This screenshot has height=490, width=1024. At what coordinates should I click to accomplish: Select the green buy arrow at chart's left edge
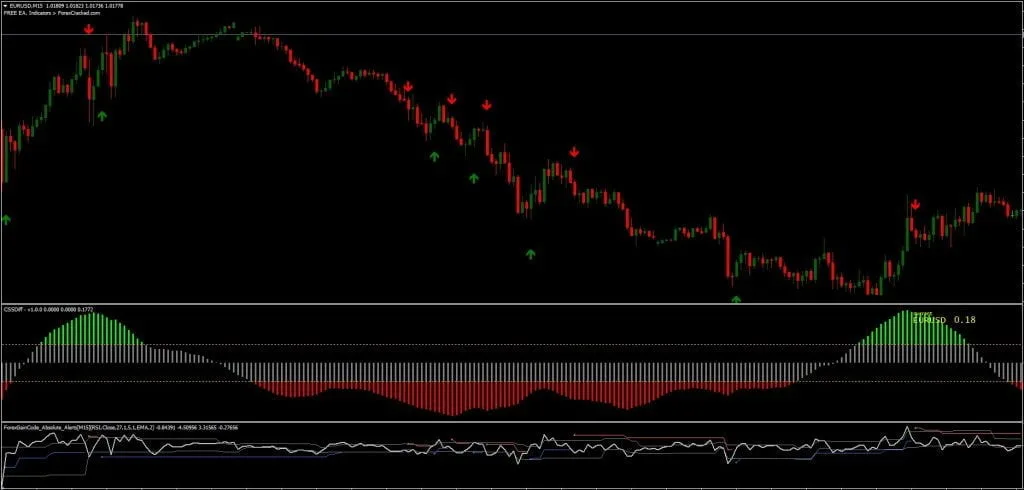(7, 220)
